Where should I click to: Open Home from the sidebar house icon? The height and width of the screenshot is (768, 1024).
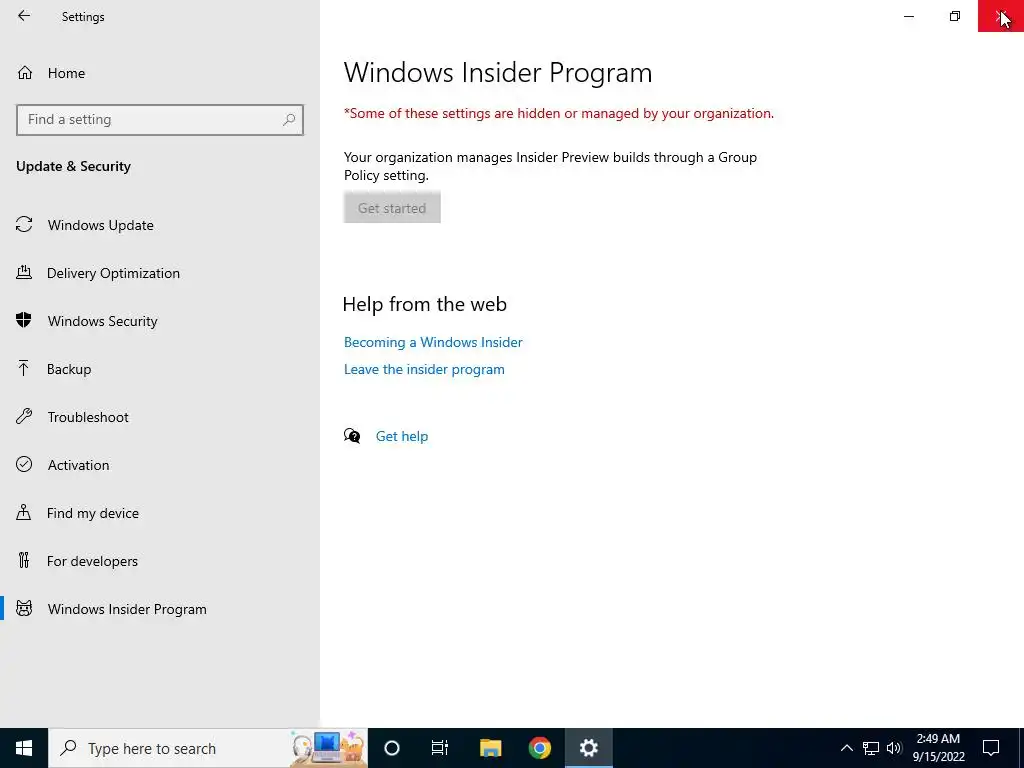25,72
